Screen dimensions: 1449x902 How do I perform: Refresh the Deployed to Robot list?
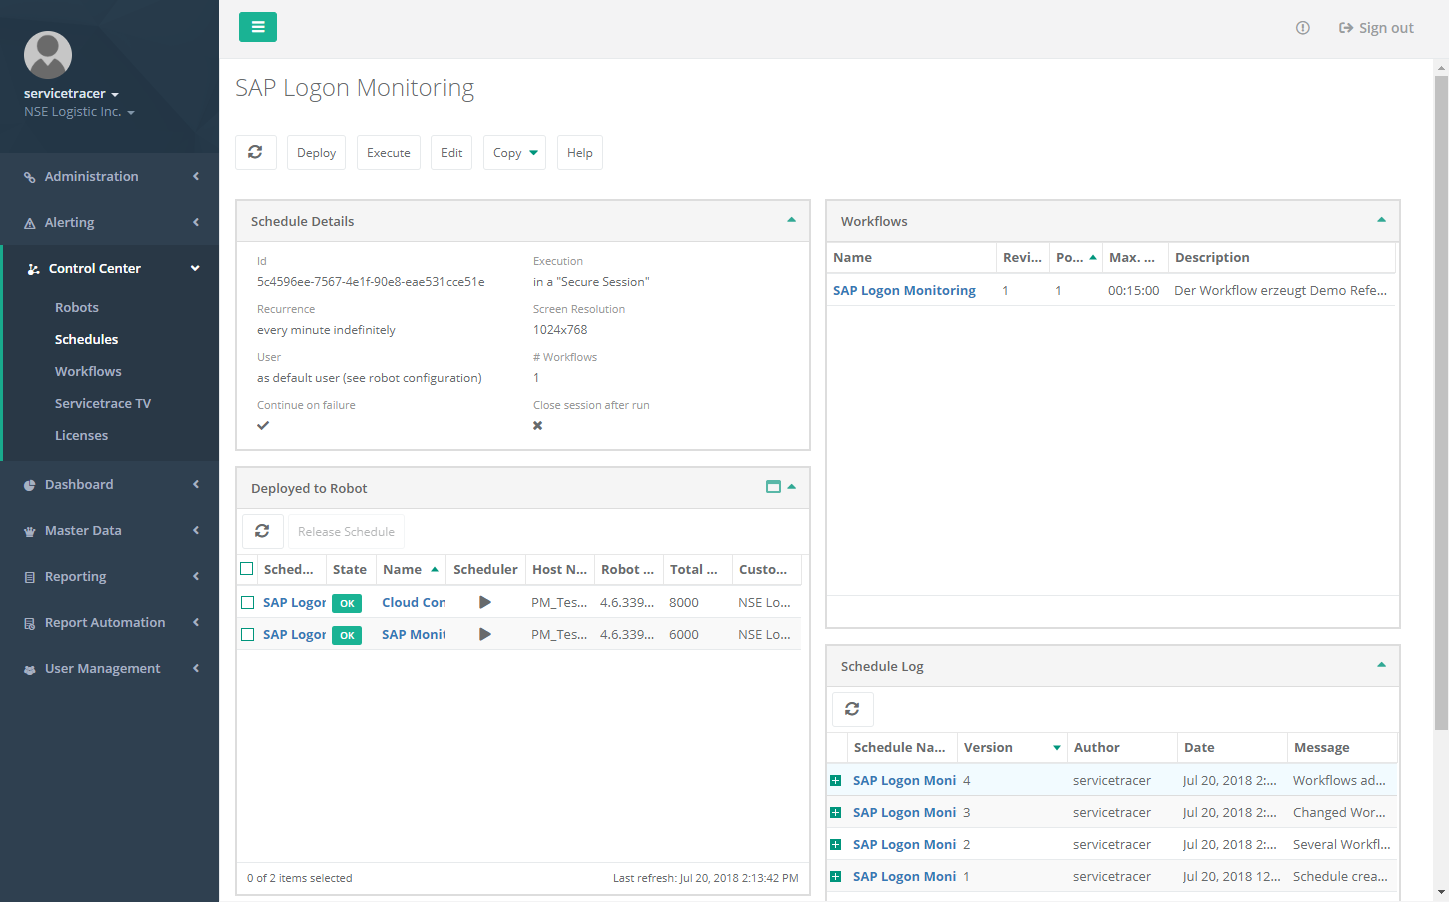[262, 531]
